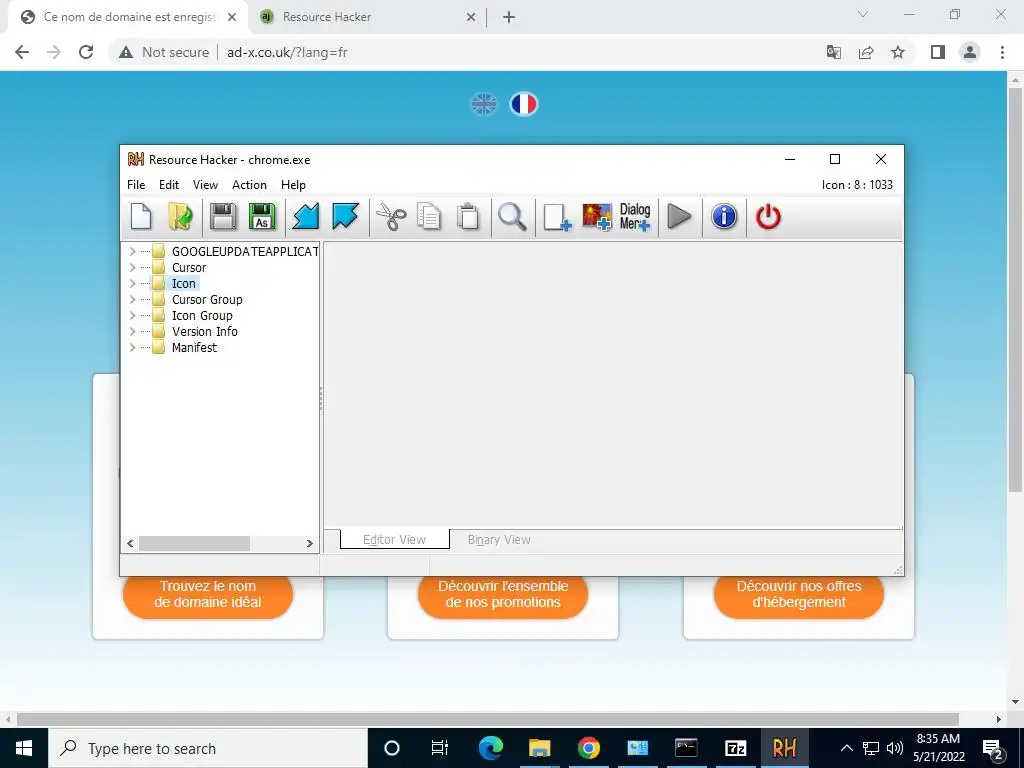Select the Manifest folder in tree
Image resolution: width=1024 pixels, height=768 pixels.
tap(194, 347)
